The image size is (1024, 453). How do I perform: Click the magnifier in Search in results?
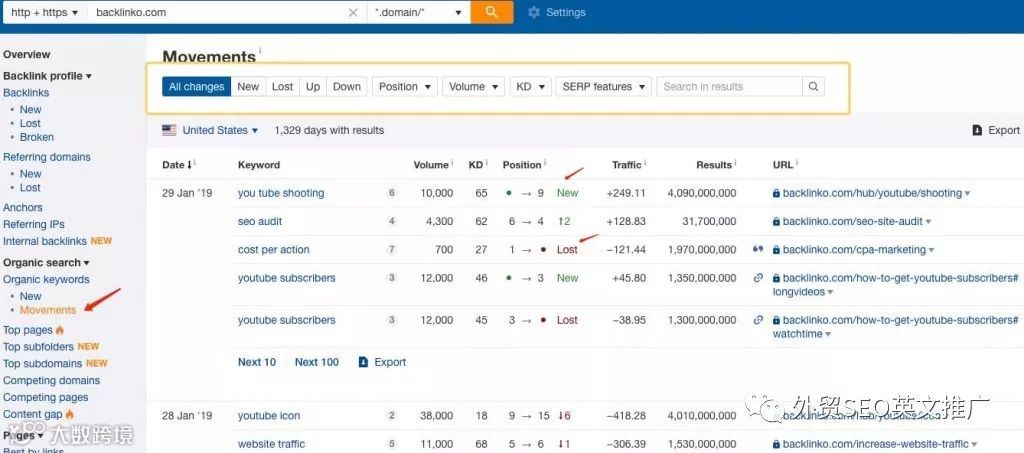pos(813,86)
